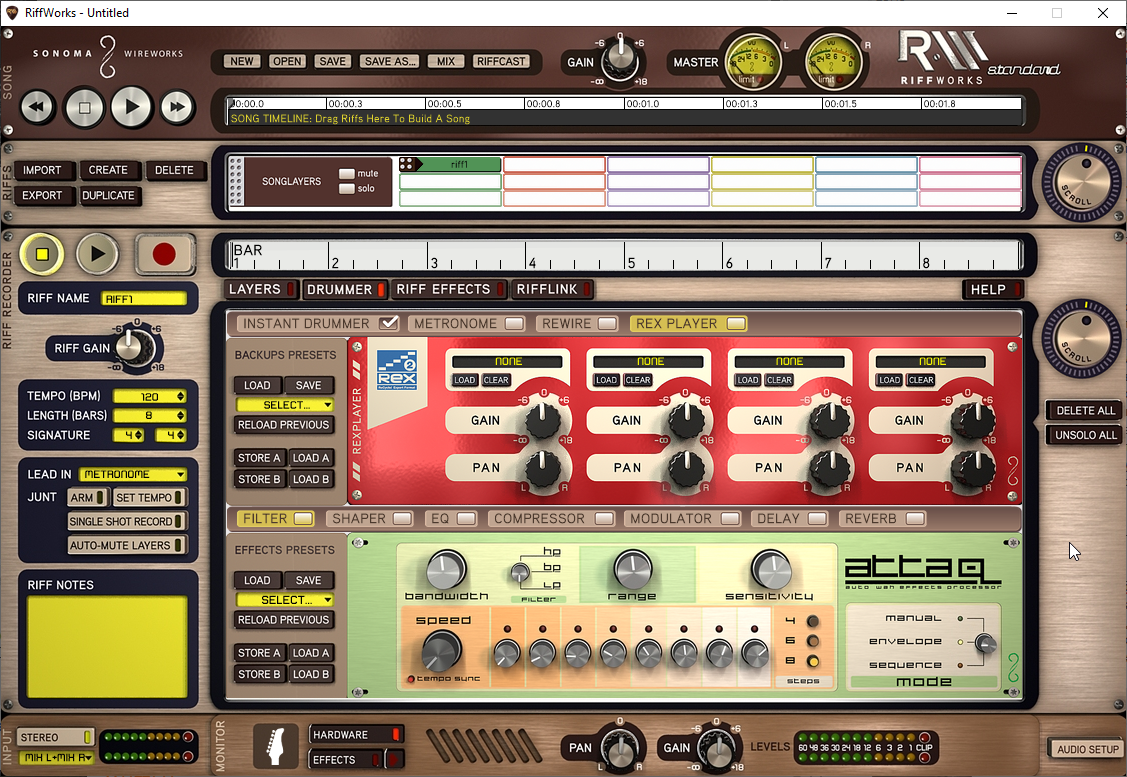The height and width of the screenshot is (777, 1127).
Task: Switch to the LAYERS tab
Action: (x=261, y=289)
